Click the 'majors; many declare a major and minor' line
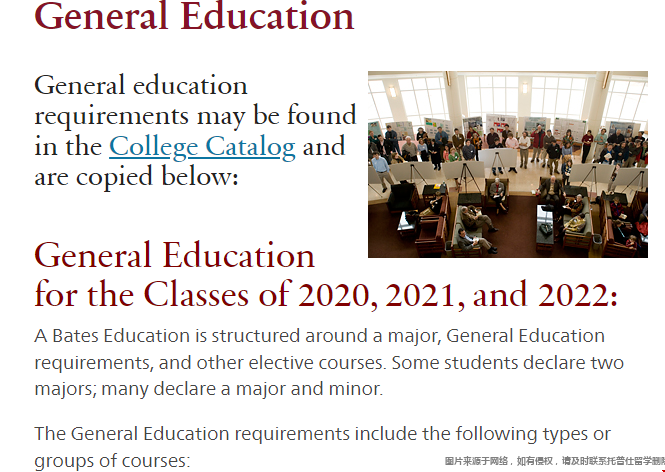This screenshot has height=472, width=665. [x=208, y=389]
